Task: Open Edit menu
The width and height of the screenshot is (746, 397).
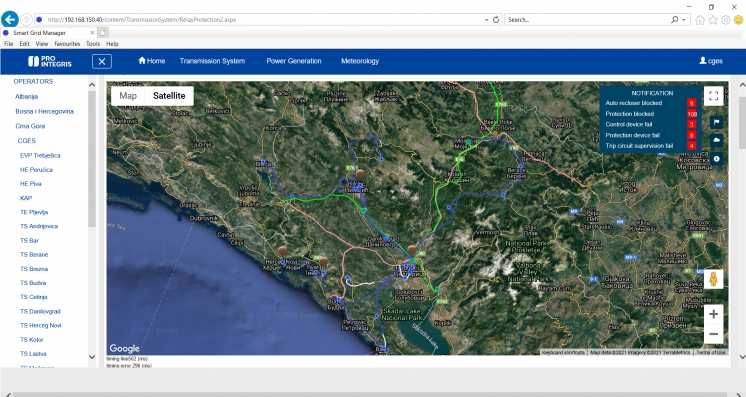Action: pos(24,44)
